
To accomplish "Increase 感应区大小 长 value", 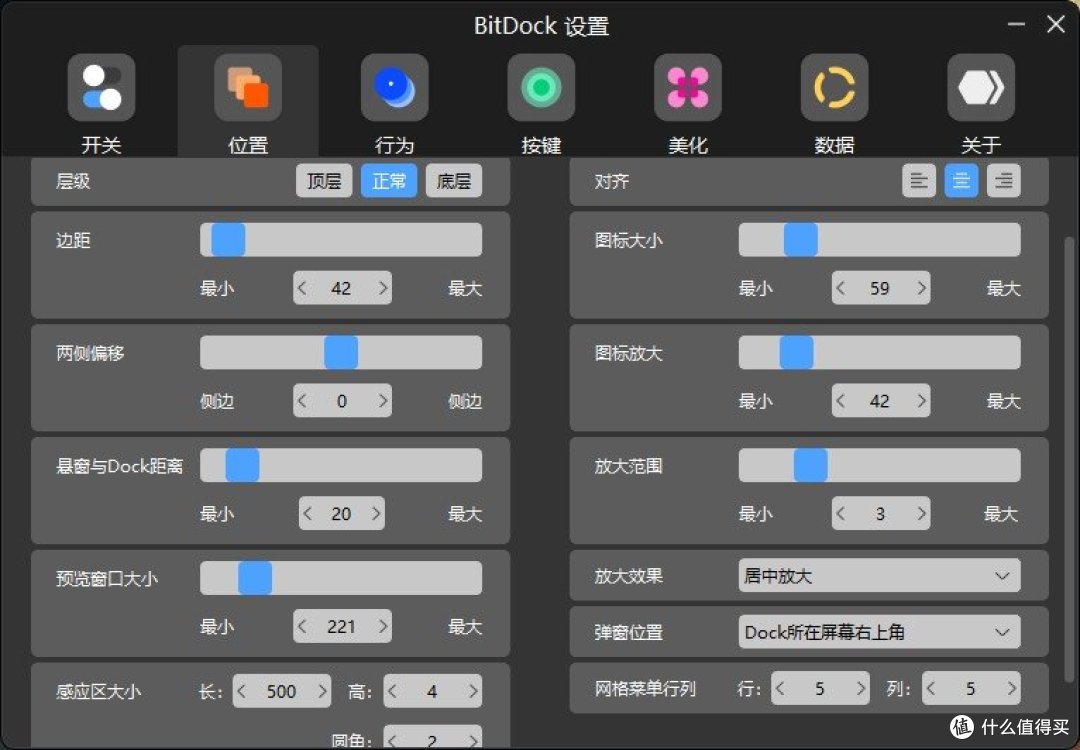I will coord(322,691).
